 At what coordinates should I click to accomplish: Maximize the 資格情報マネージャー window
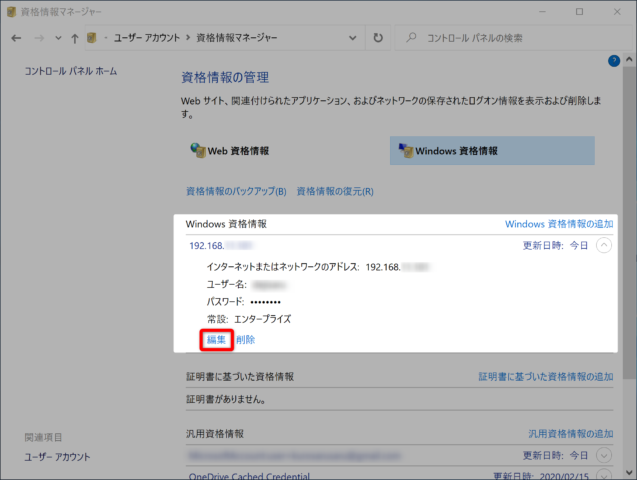click(580, 12)
